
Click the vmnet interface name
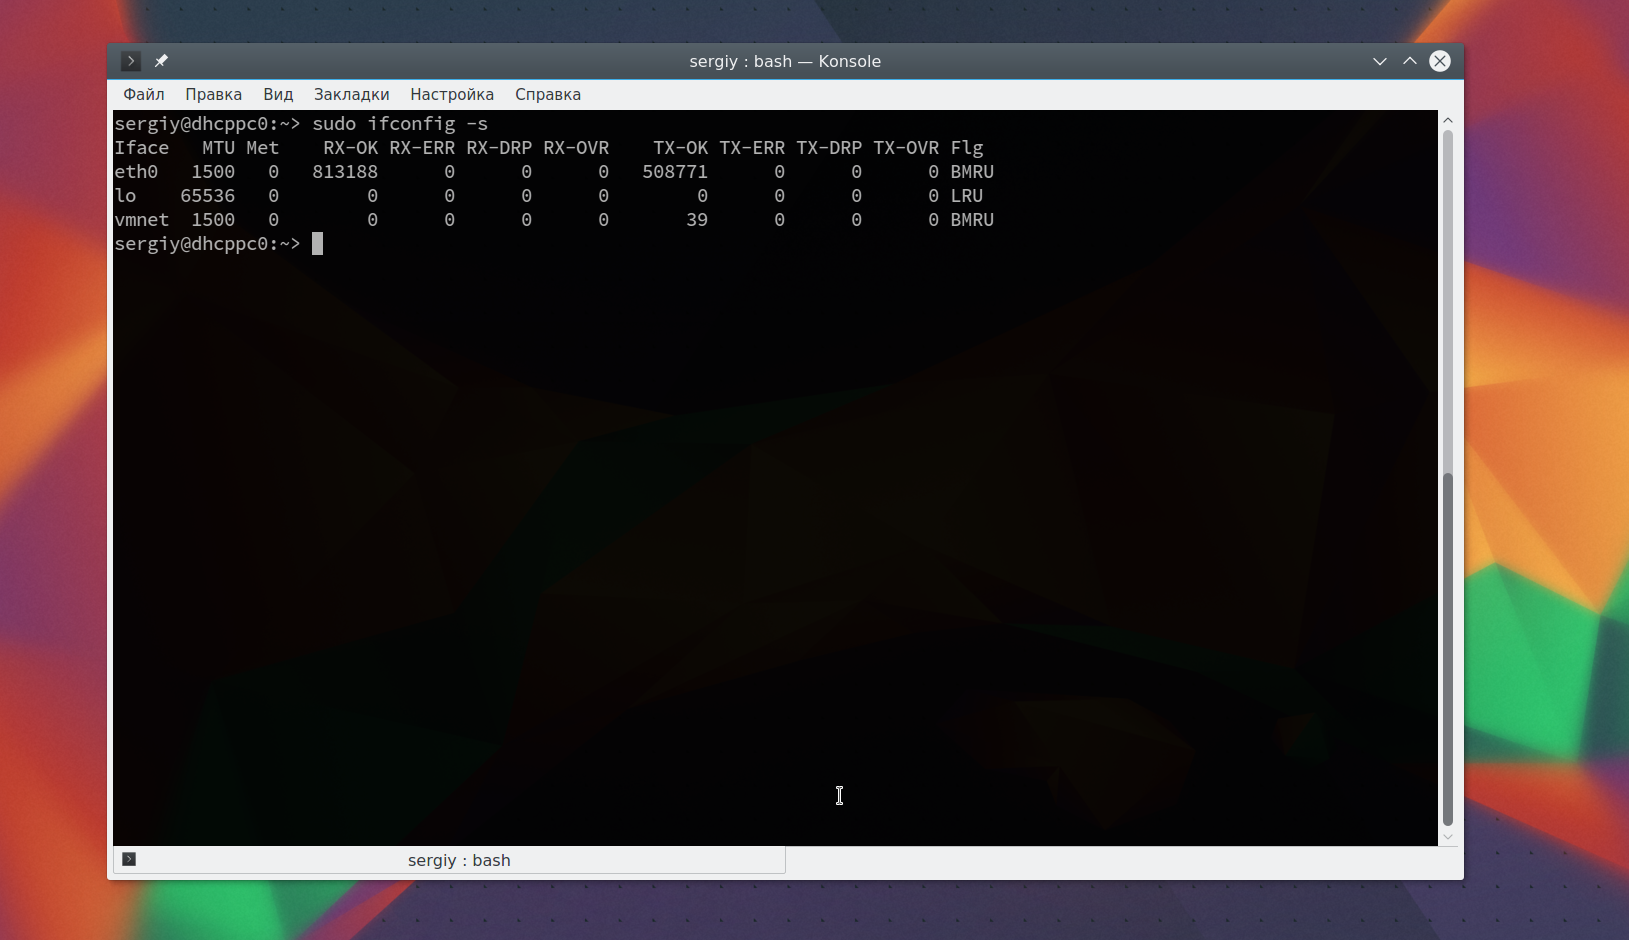click(x=142, y=220)
